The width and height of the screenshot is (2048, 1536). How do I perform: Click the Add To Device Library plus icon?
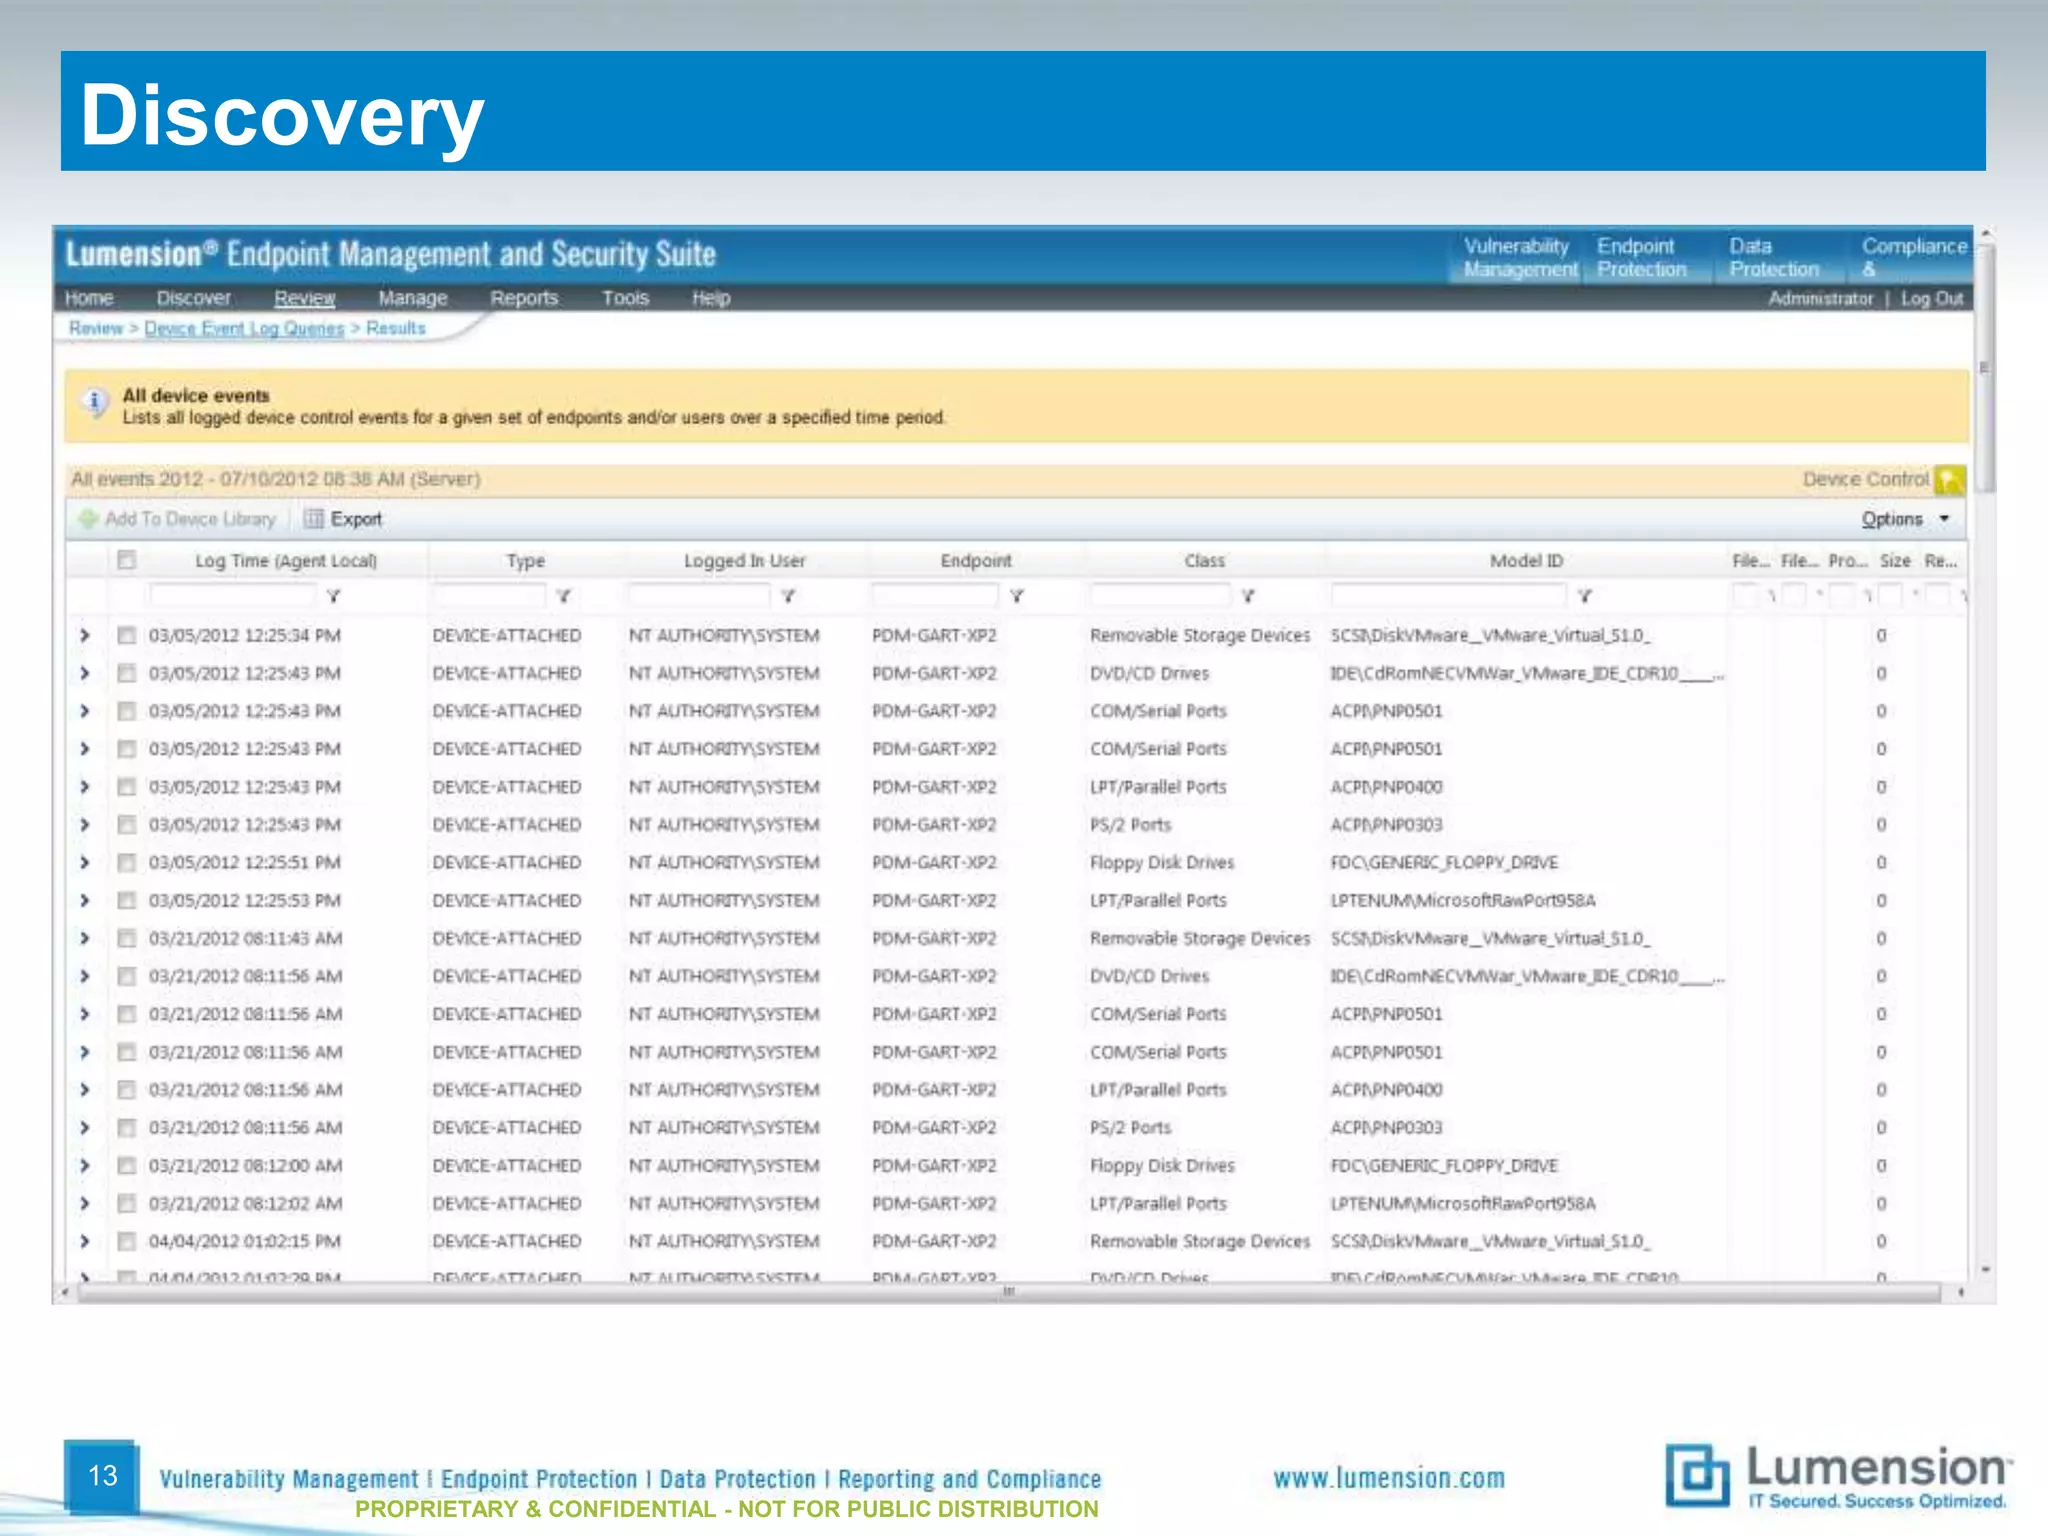pyautogui.click(x=88, y=518)
